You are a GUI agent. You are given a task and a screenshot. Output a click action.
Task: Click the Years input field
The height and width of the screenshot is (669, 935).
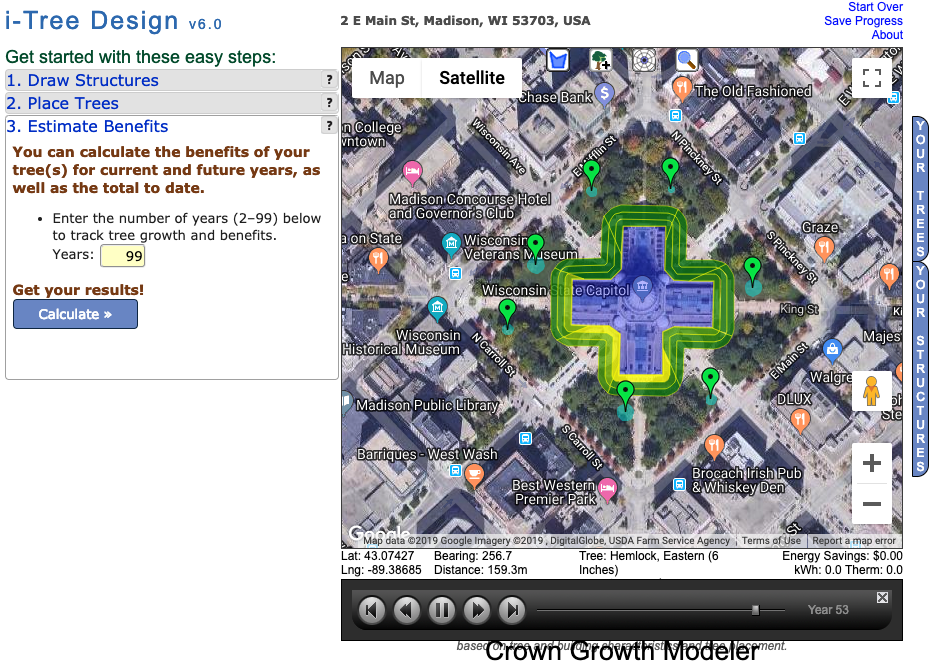click(x=122, y=256)
